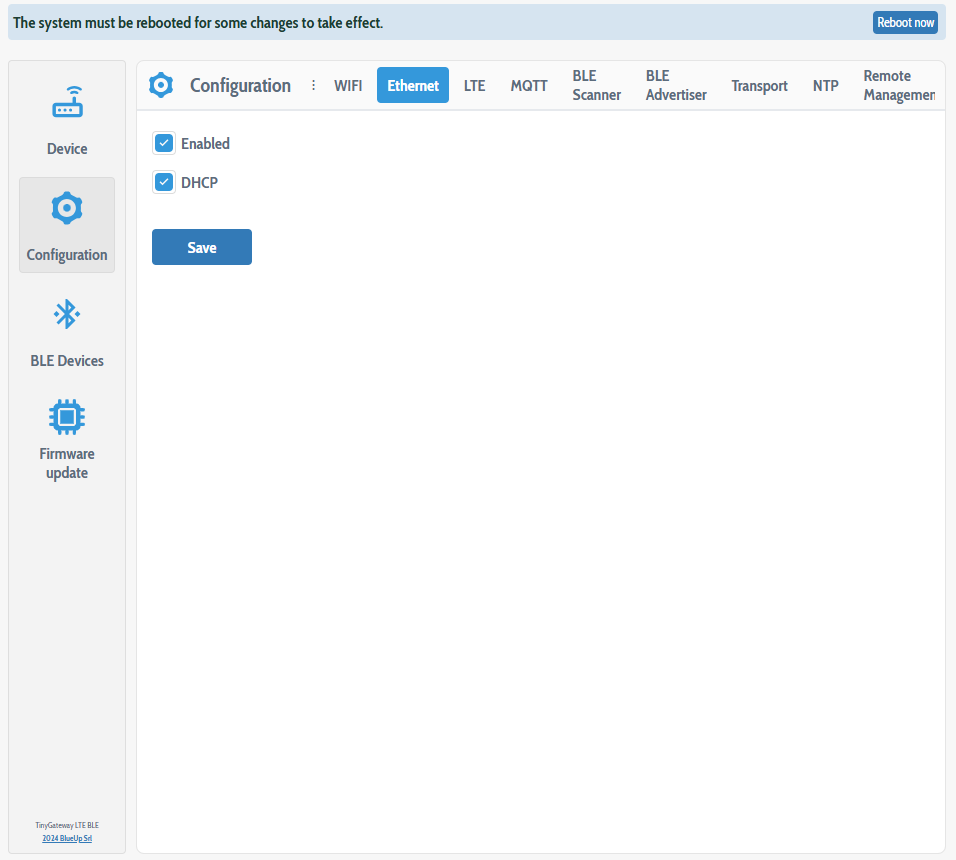Viewport: 956px width, 860px height.
Task: Switch to the Transport tab
Action: point(759,86)
